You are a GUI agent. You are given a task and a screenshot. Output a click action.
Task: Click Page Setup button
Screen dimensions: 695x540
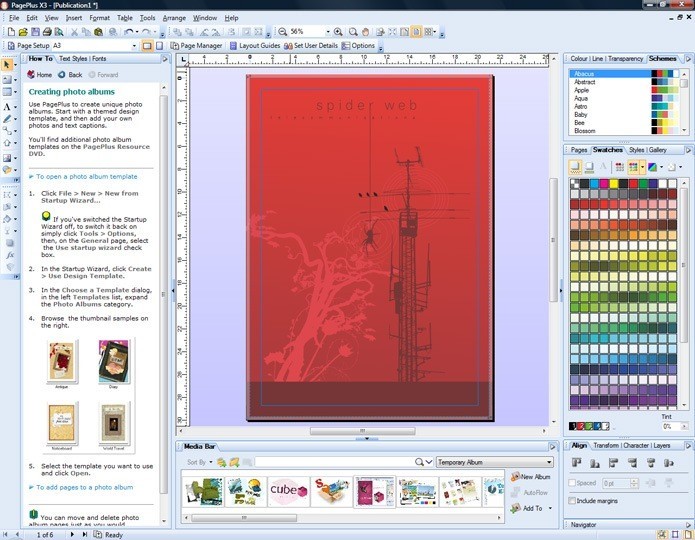[x=28, y=46]
